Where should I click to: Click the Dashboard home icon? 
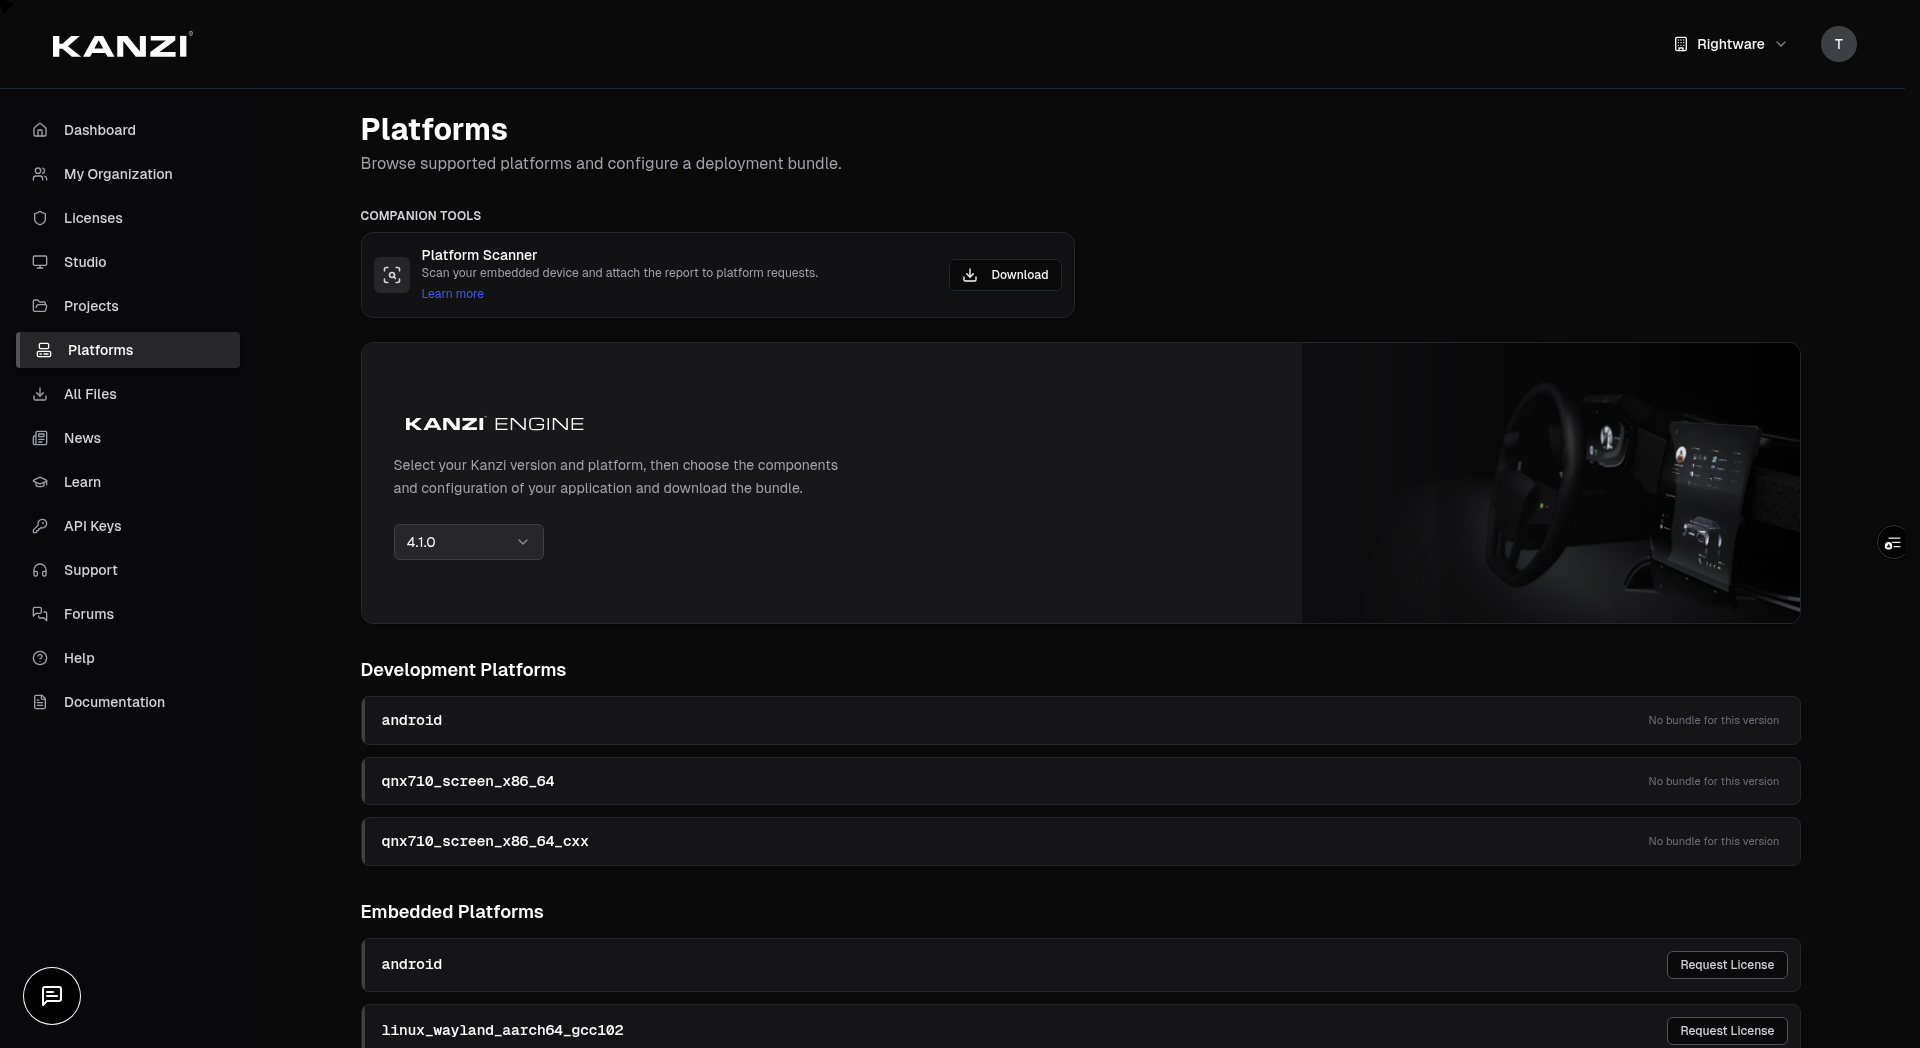(x=40, y=130)
